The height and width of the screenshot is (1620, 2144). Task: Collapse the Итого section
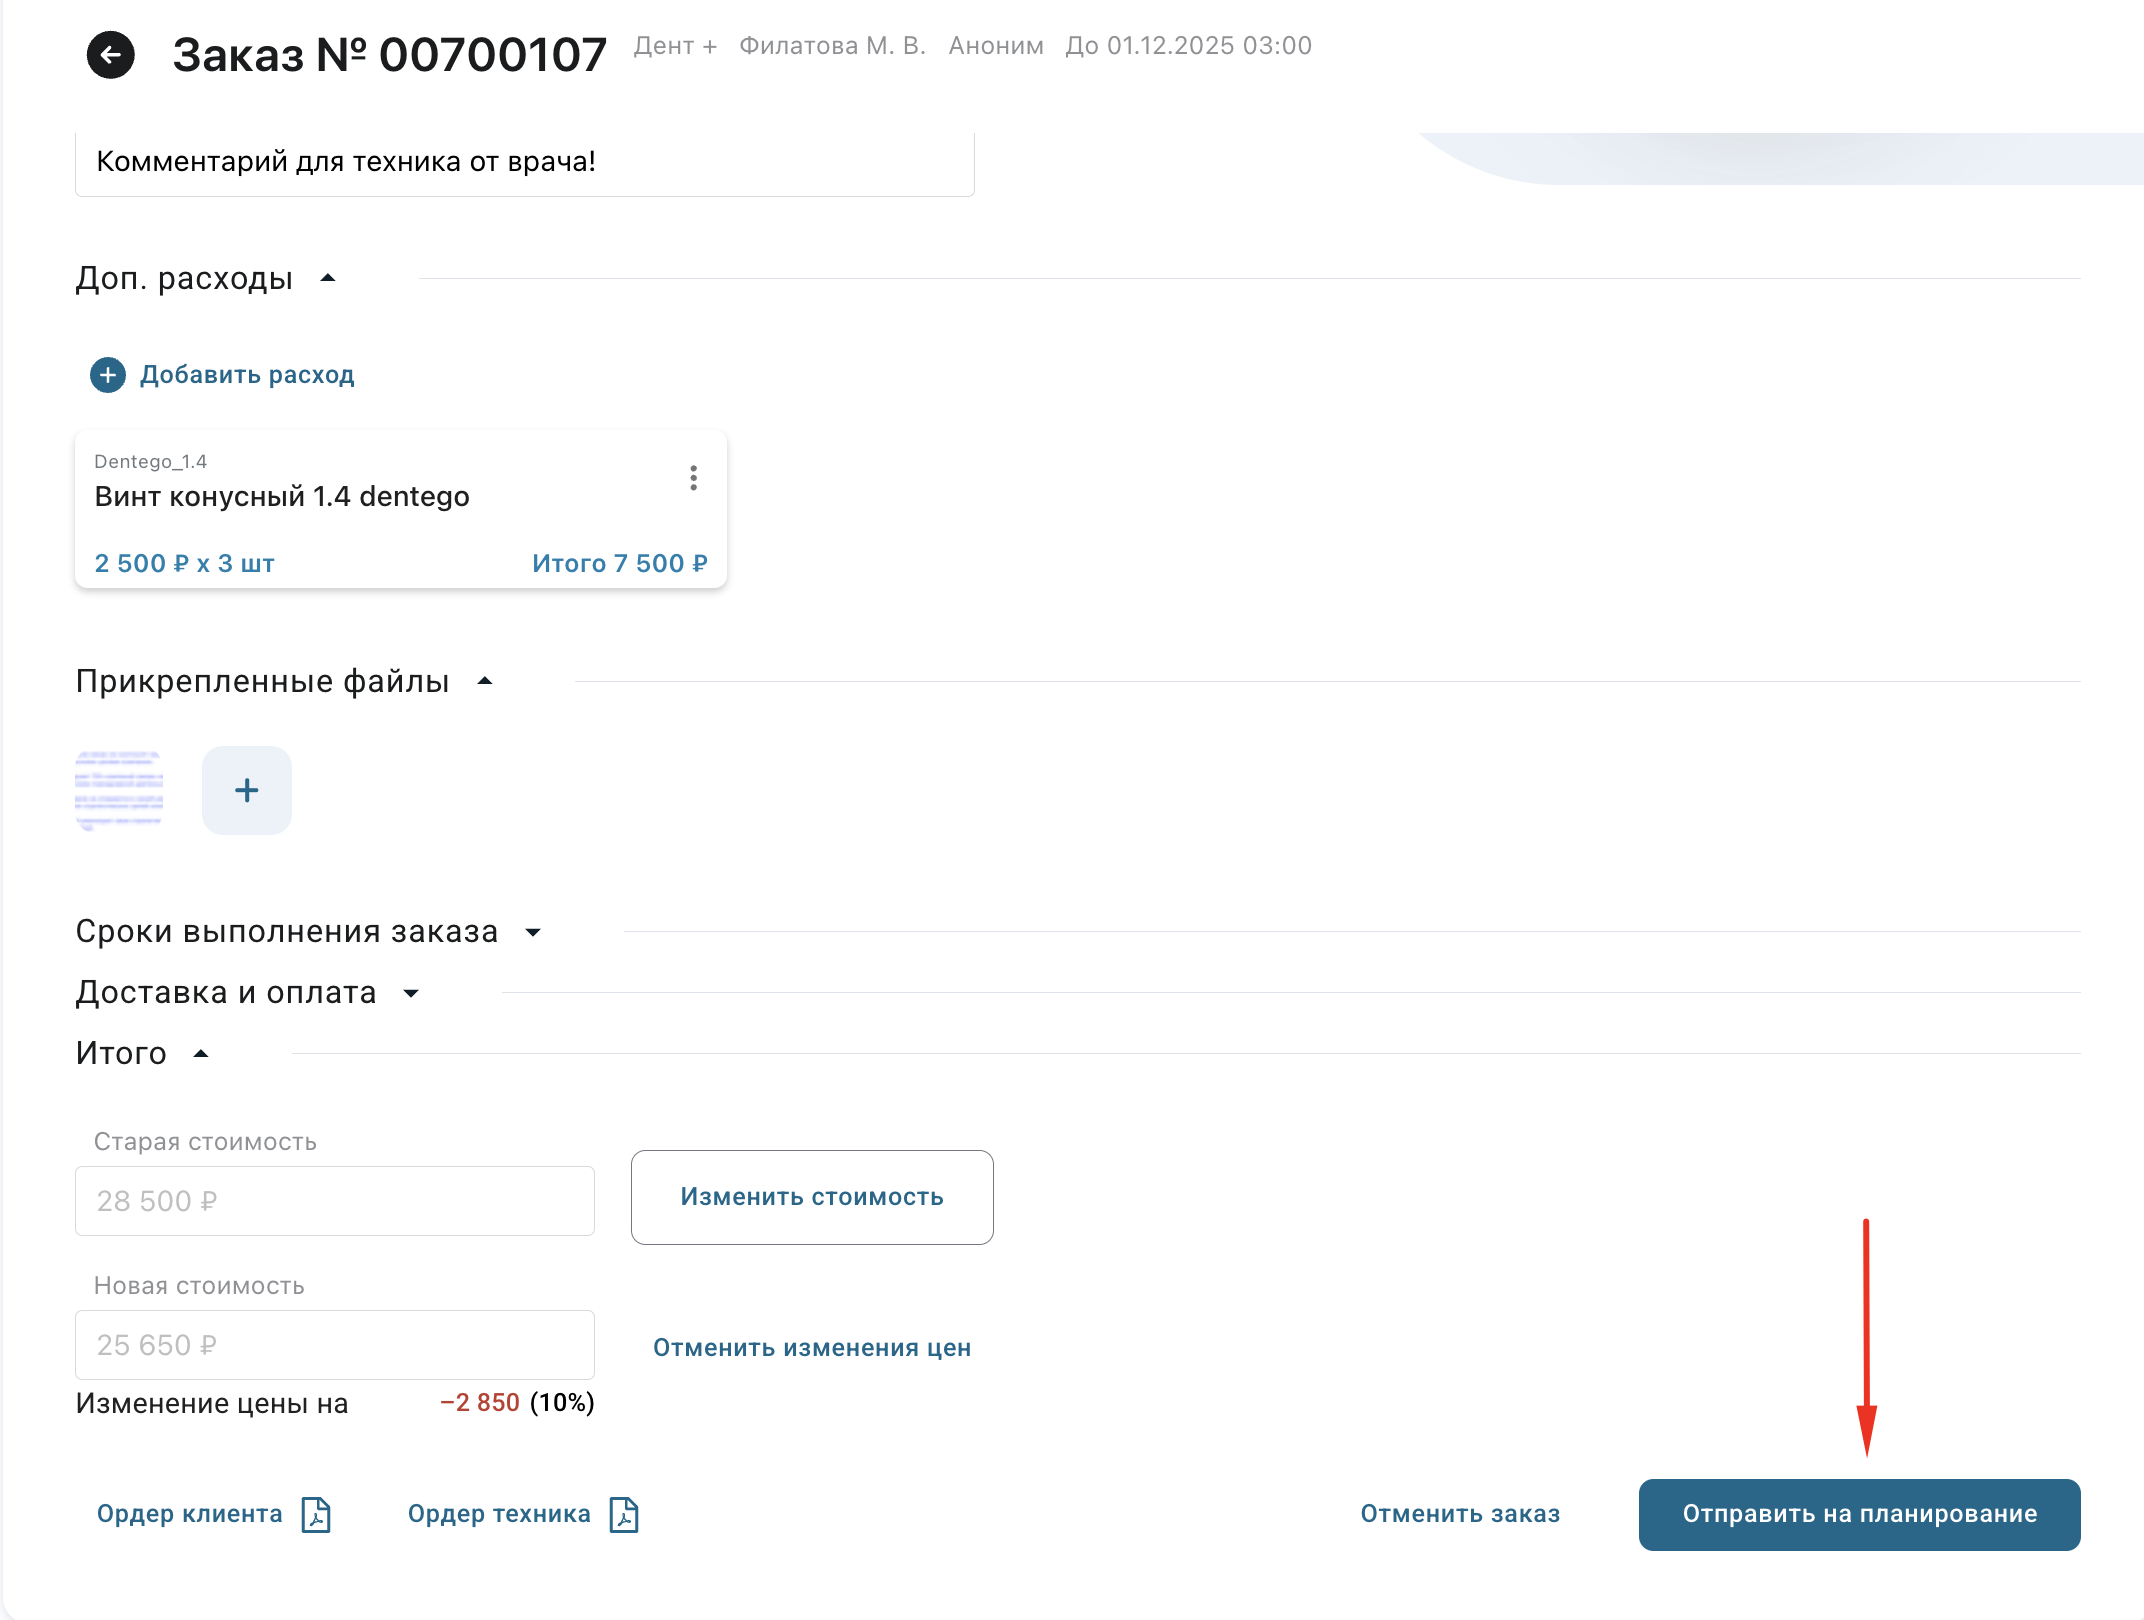pyautogui.click(x=201, y=1054)
